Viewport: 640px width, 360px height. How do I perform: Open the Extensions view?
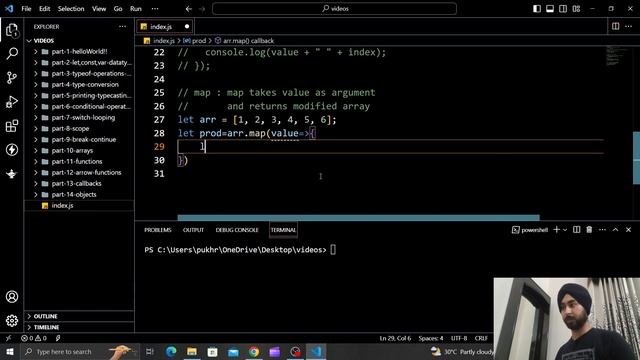click(x=12, y=126)
